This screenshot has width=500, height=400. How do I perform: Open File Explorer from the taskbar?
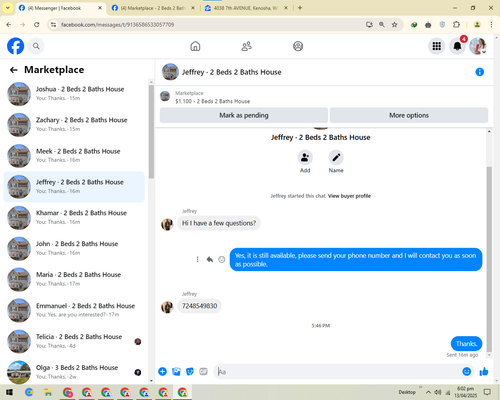pyautogui.click(x=48, y=392)
